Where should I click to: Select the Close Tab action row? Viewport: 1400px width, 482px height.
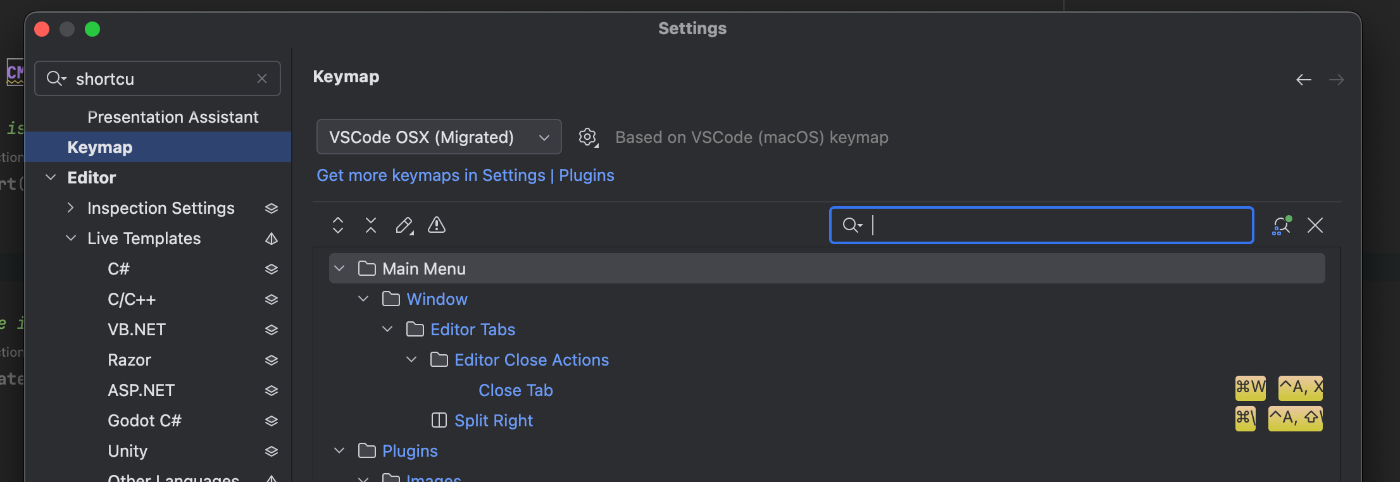coord(827,390)
